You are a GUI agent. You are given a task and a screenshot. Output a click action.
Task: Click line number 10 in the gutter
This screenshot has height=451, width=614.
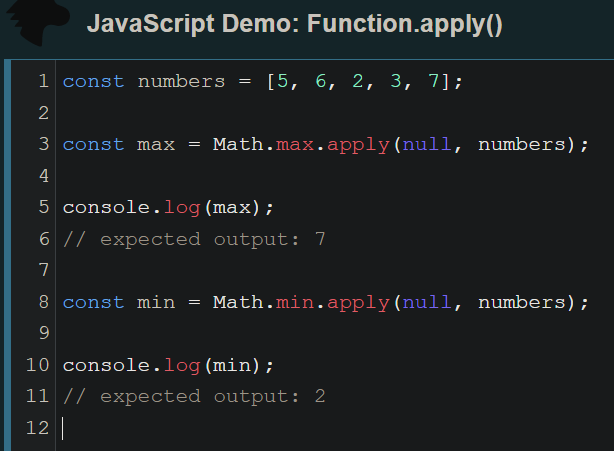click(38, 365)
